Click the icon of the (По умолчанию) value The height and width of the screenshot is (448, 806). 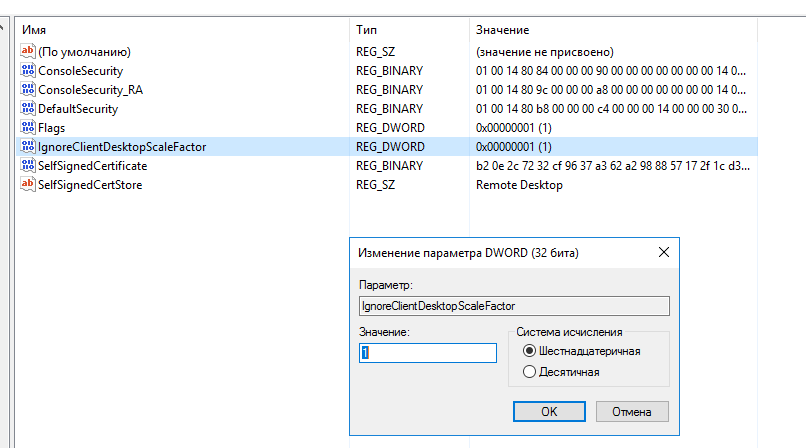tap(28, 51)
